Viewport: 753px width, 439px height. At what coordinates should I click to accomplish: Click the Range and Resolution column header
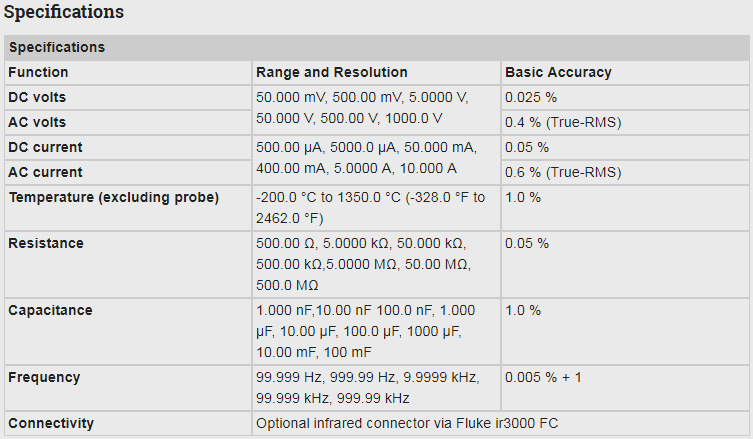[332, 72]
